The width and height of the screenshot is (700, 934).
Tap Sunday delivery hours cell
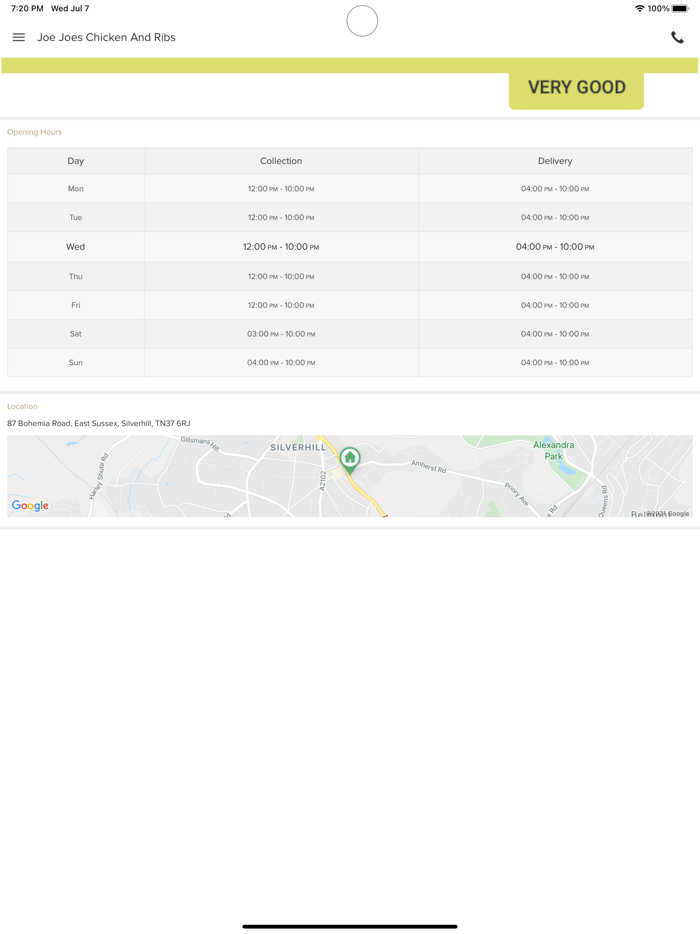coord(555,363)
